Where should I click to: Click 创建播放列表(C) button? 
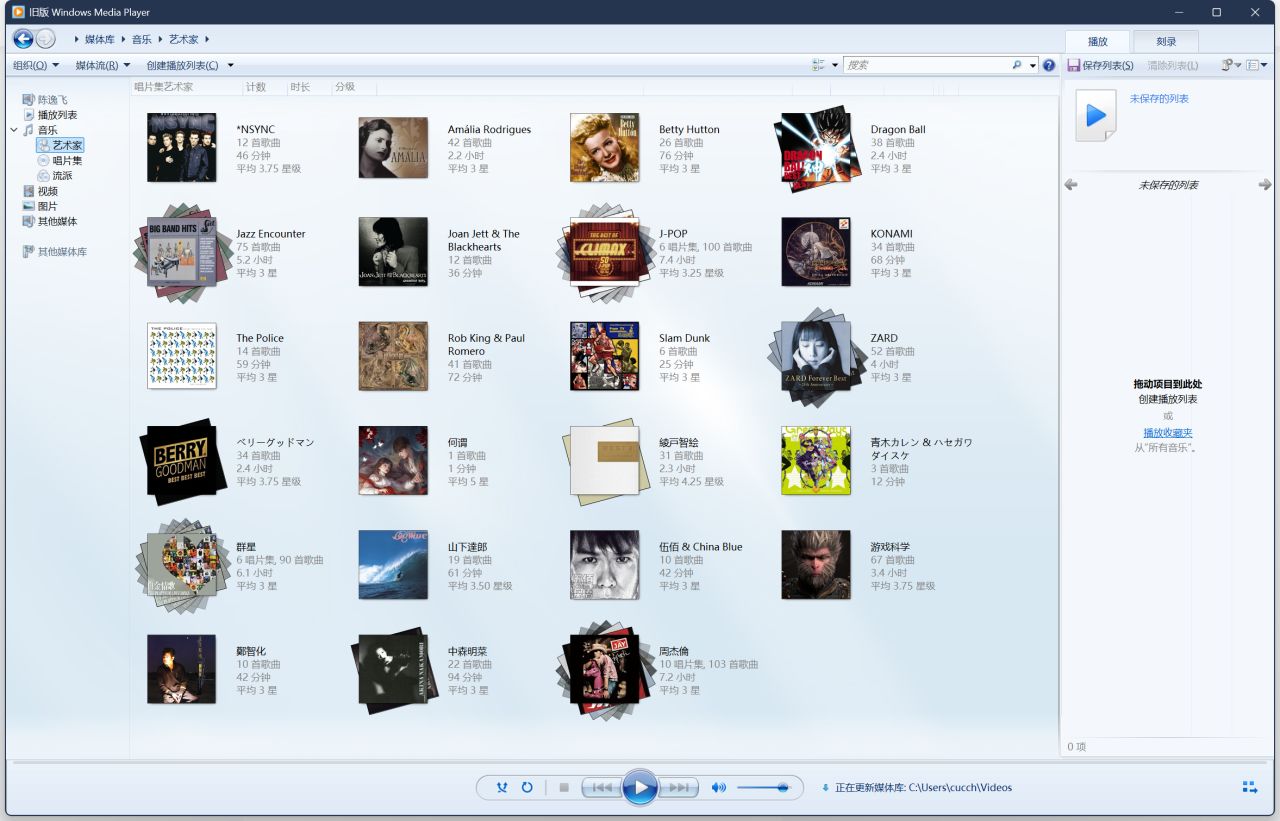tap(182, 65)
